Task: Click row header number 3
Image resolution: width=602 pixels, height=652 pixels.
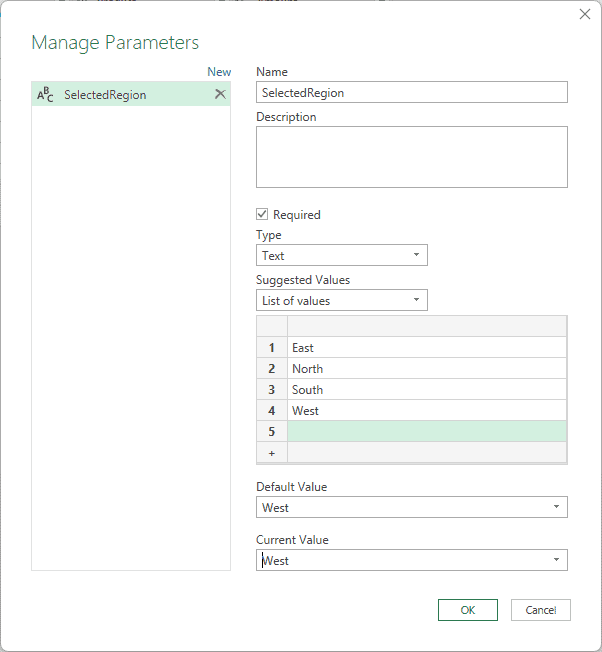Action: pos(272,389)
